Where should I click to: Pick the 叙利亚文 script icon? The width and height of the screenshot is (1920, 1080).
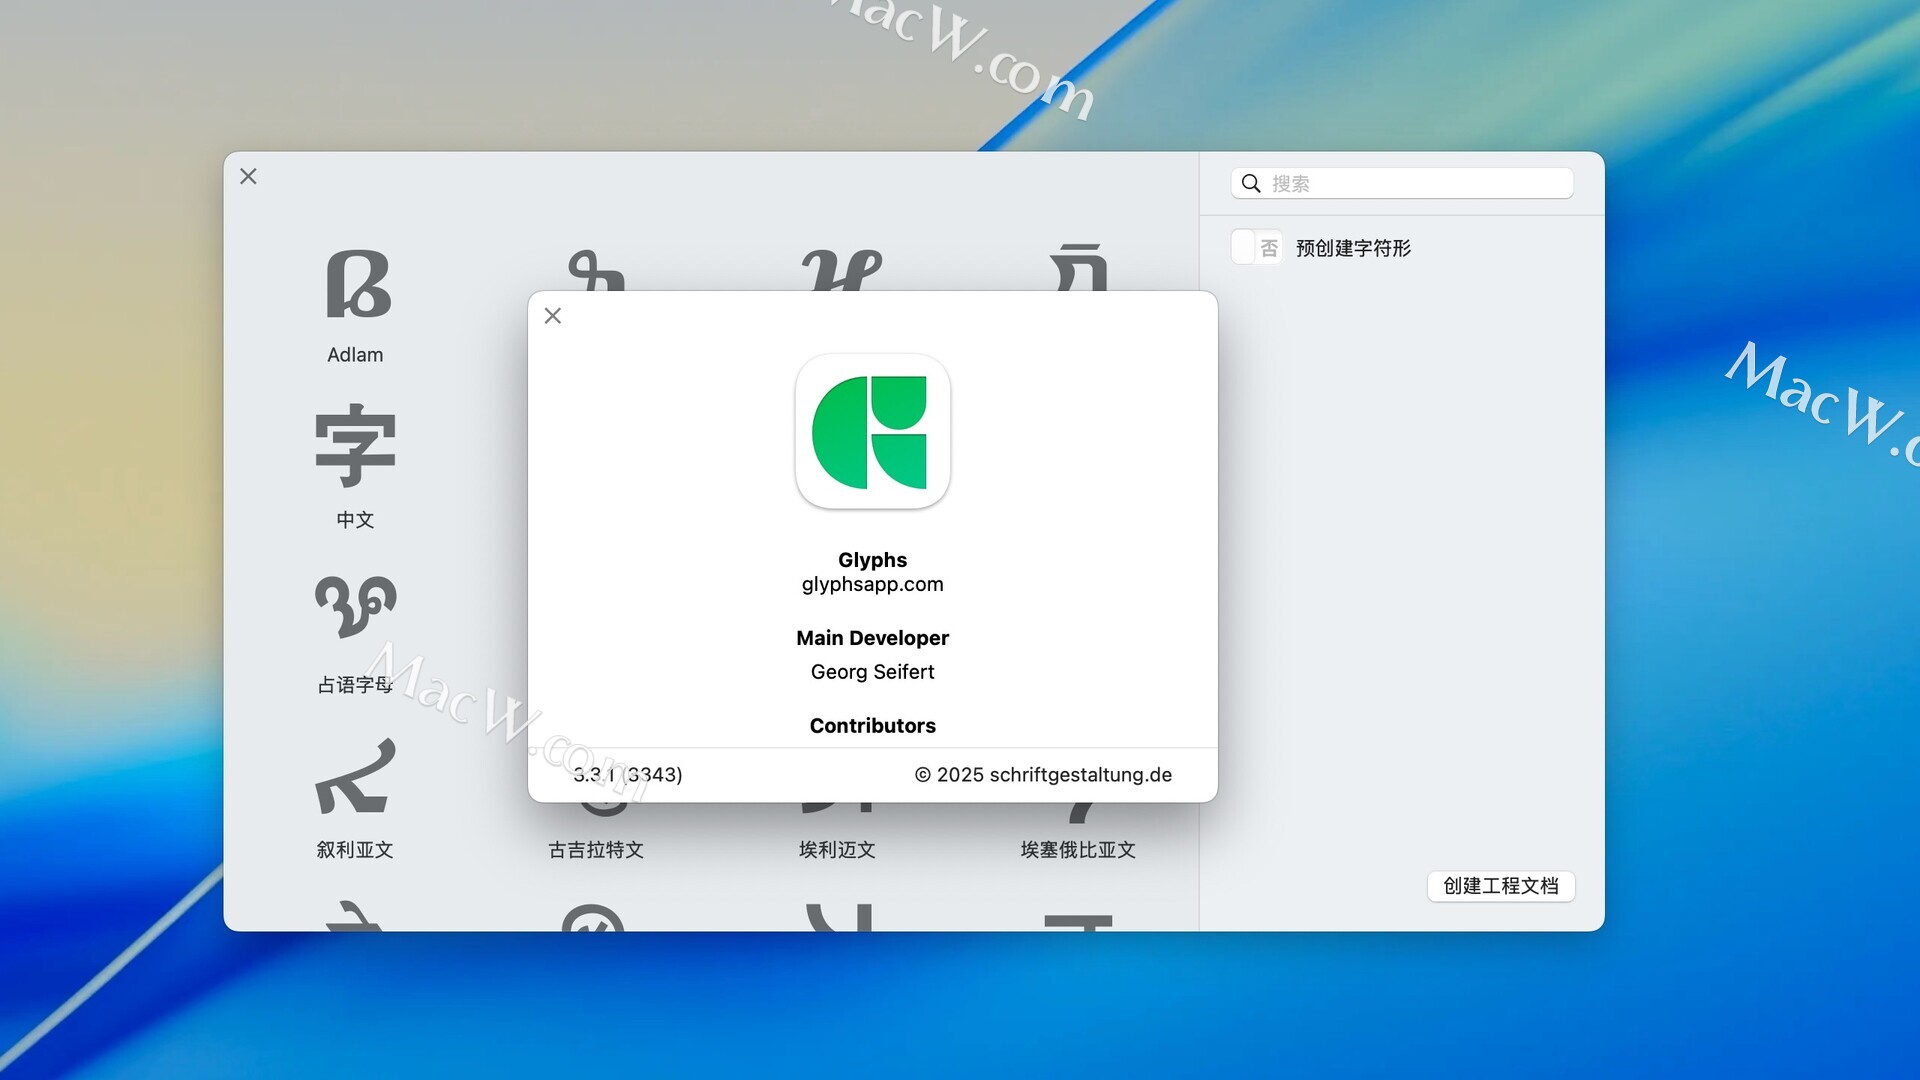(356, 776)
